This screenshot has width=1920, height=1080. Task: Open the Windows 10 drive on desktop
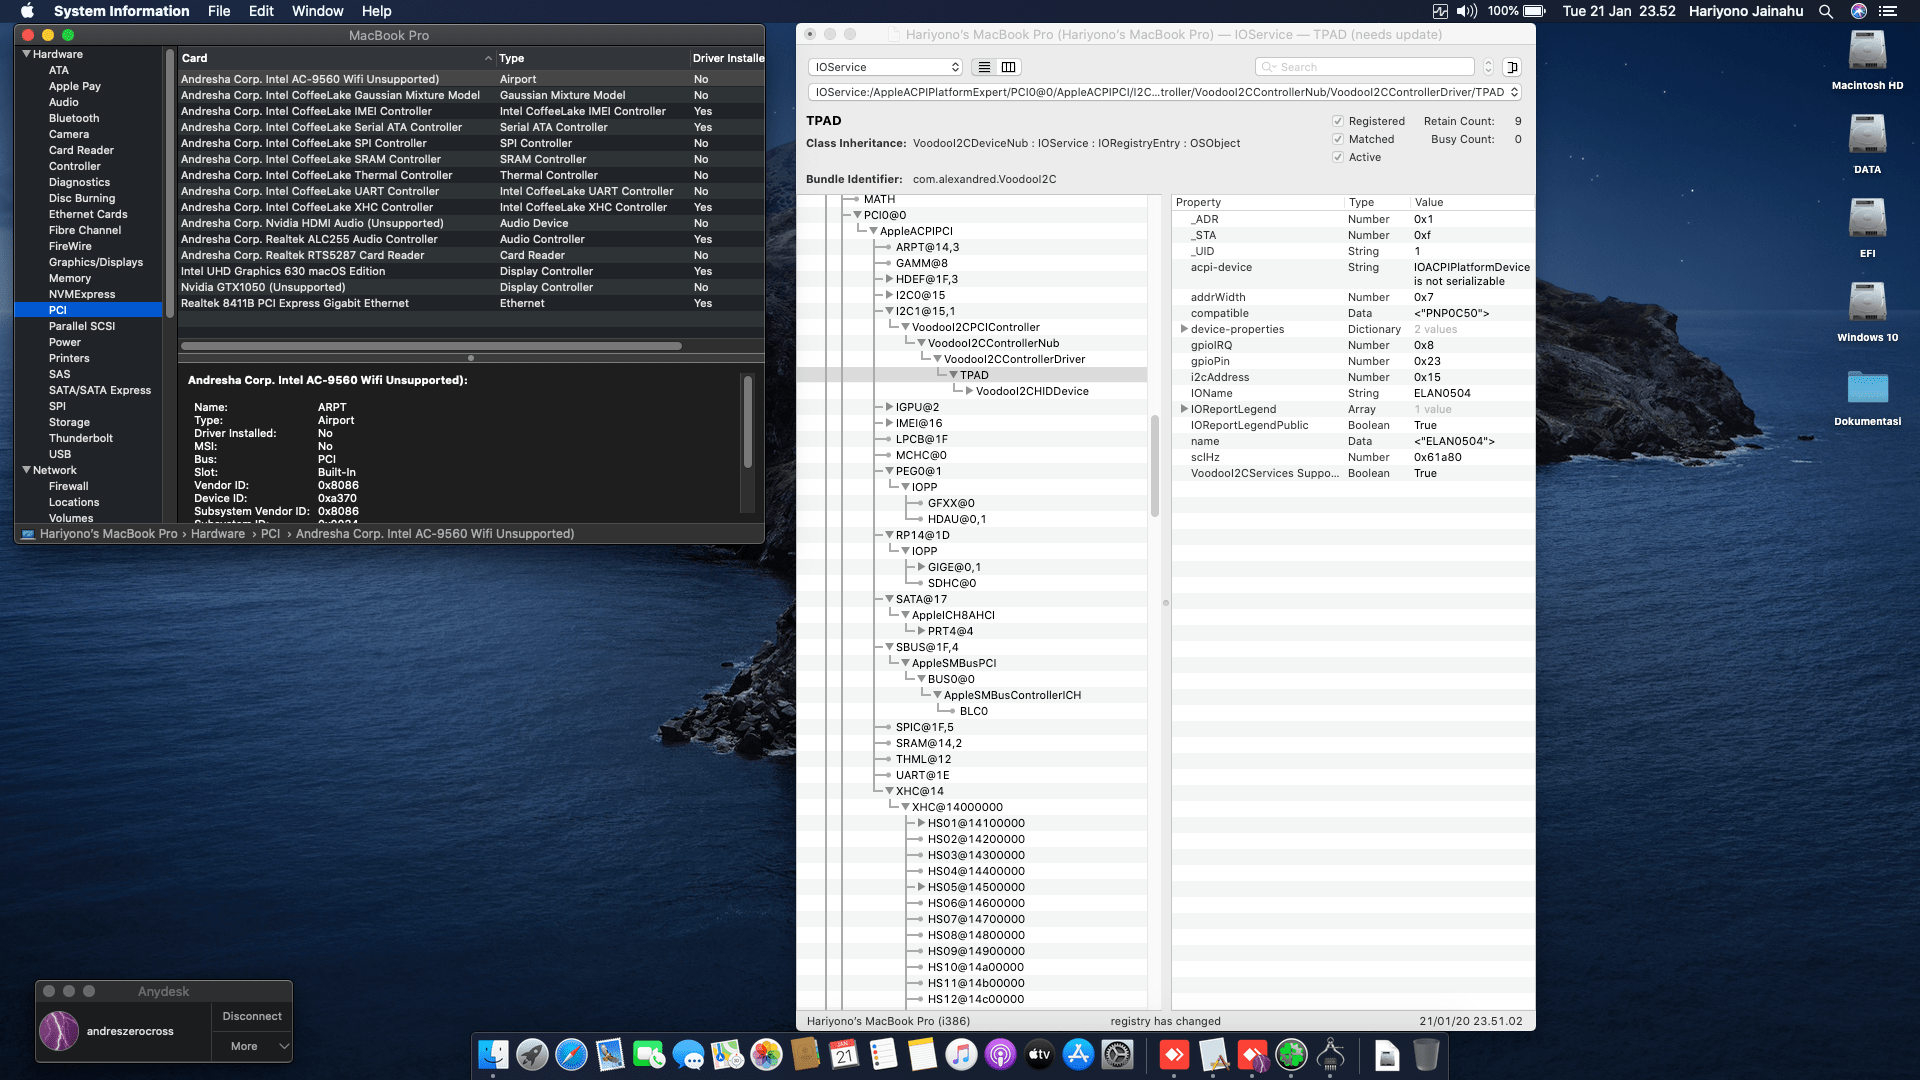1867,304
